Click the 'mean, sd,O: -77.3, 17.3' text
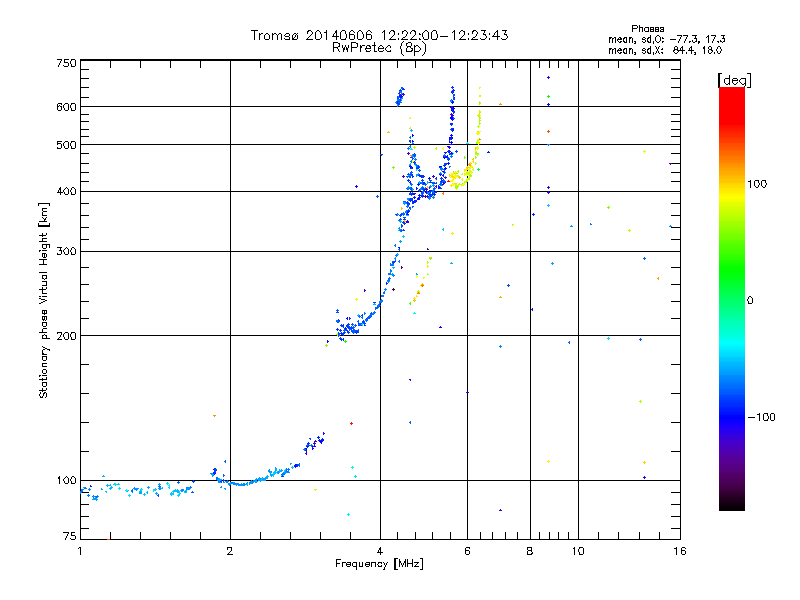 (x=666, y=39)
